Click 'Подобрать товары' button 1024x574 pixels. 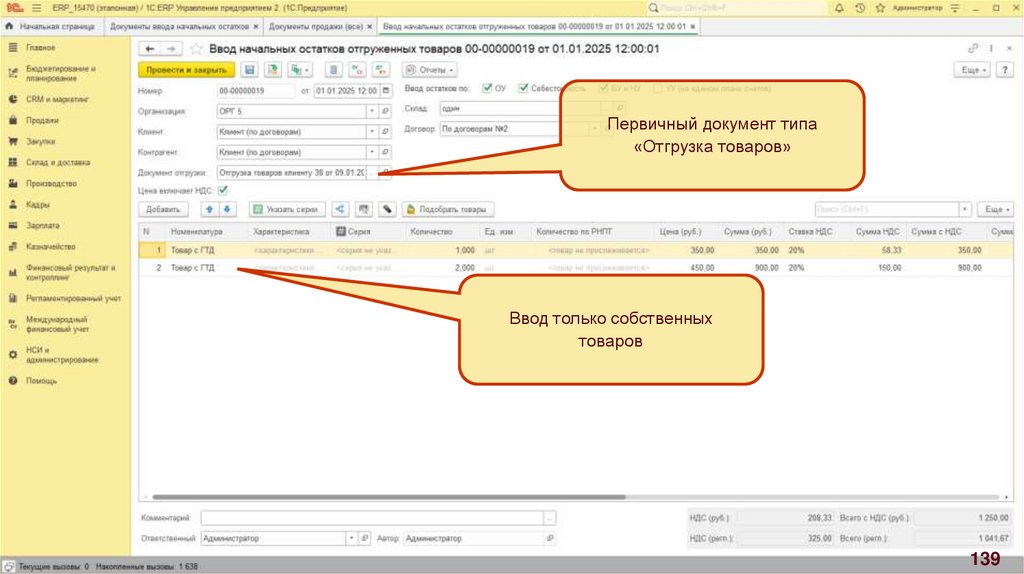pos(447,210)
